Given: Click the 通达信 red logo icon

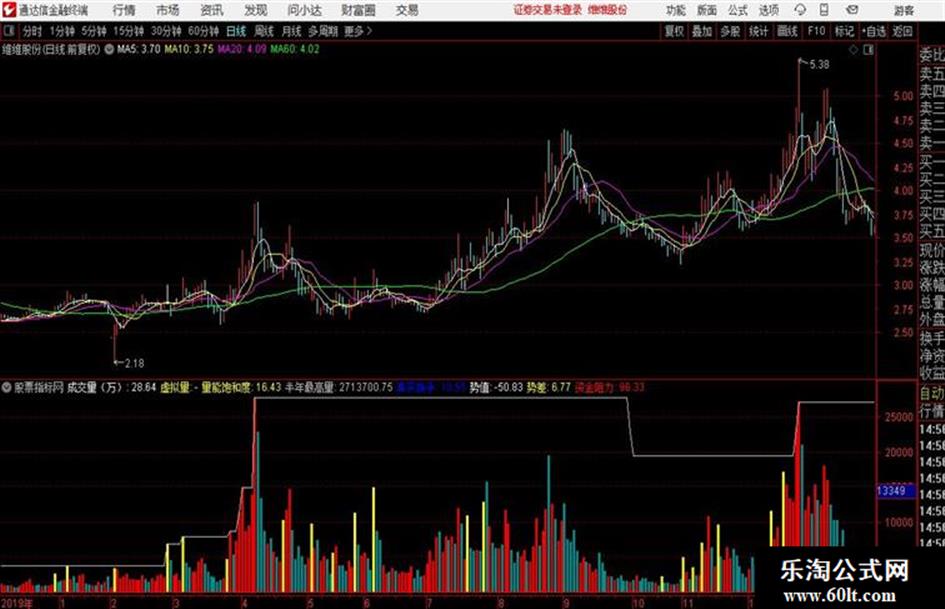Looking at the screenshot, I should (x=8, y=10).
